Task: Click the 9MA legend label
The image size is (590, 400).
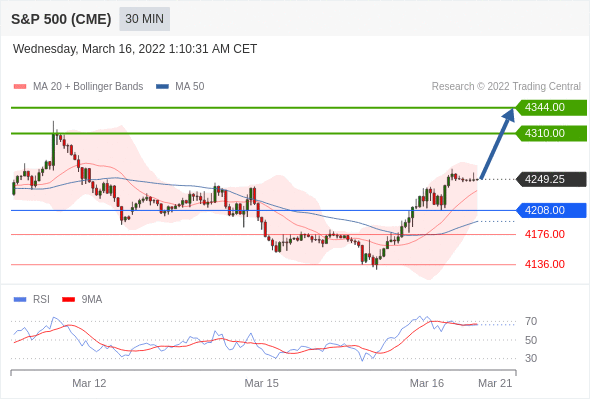Action: coord(92,300)
